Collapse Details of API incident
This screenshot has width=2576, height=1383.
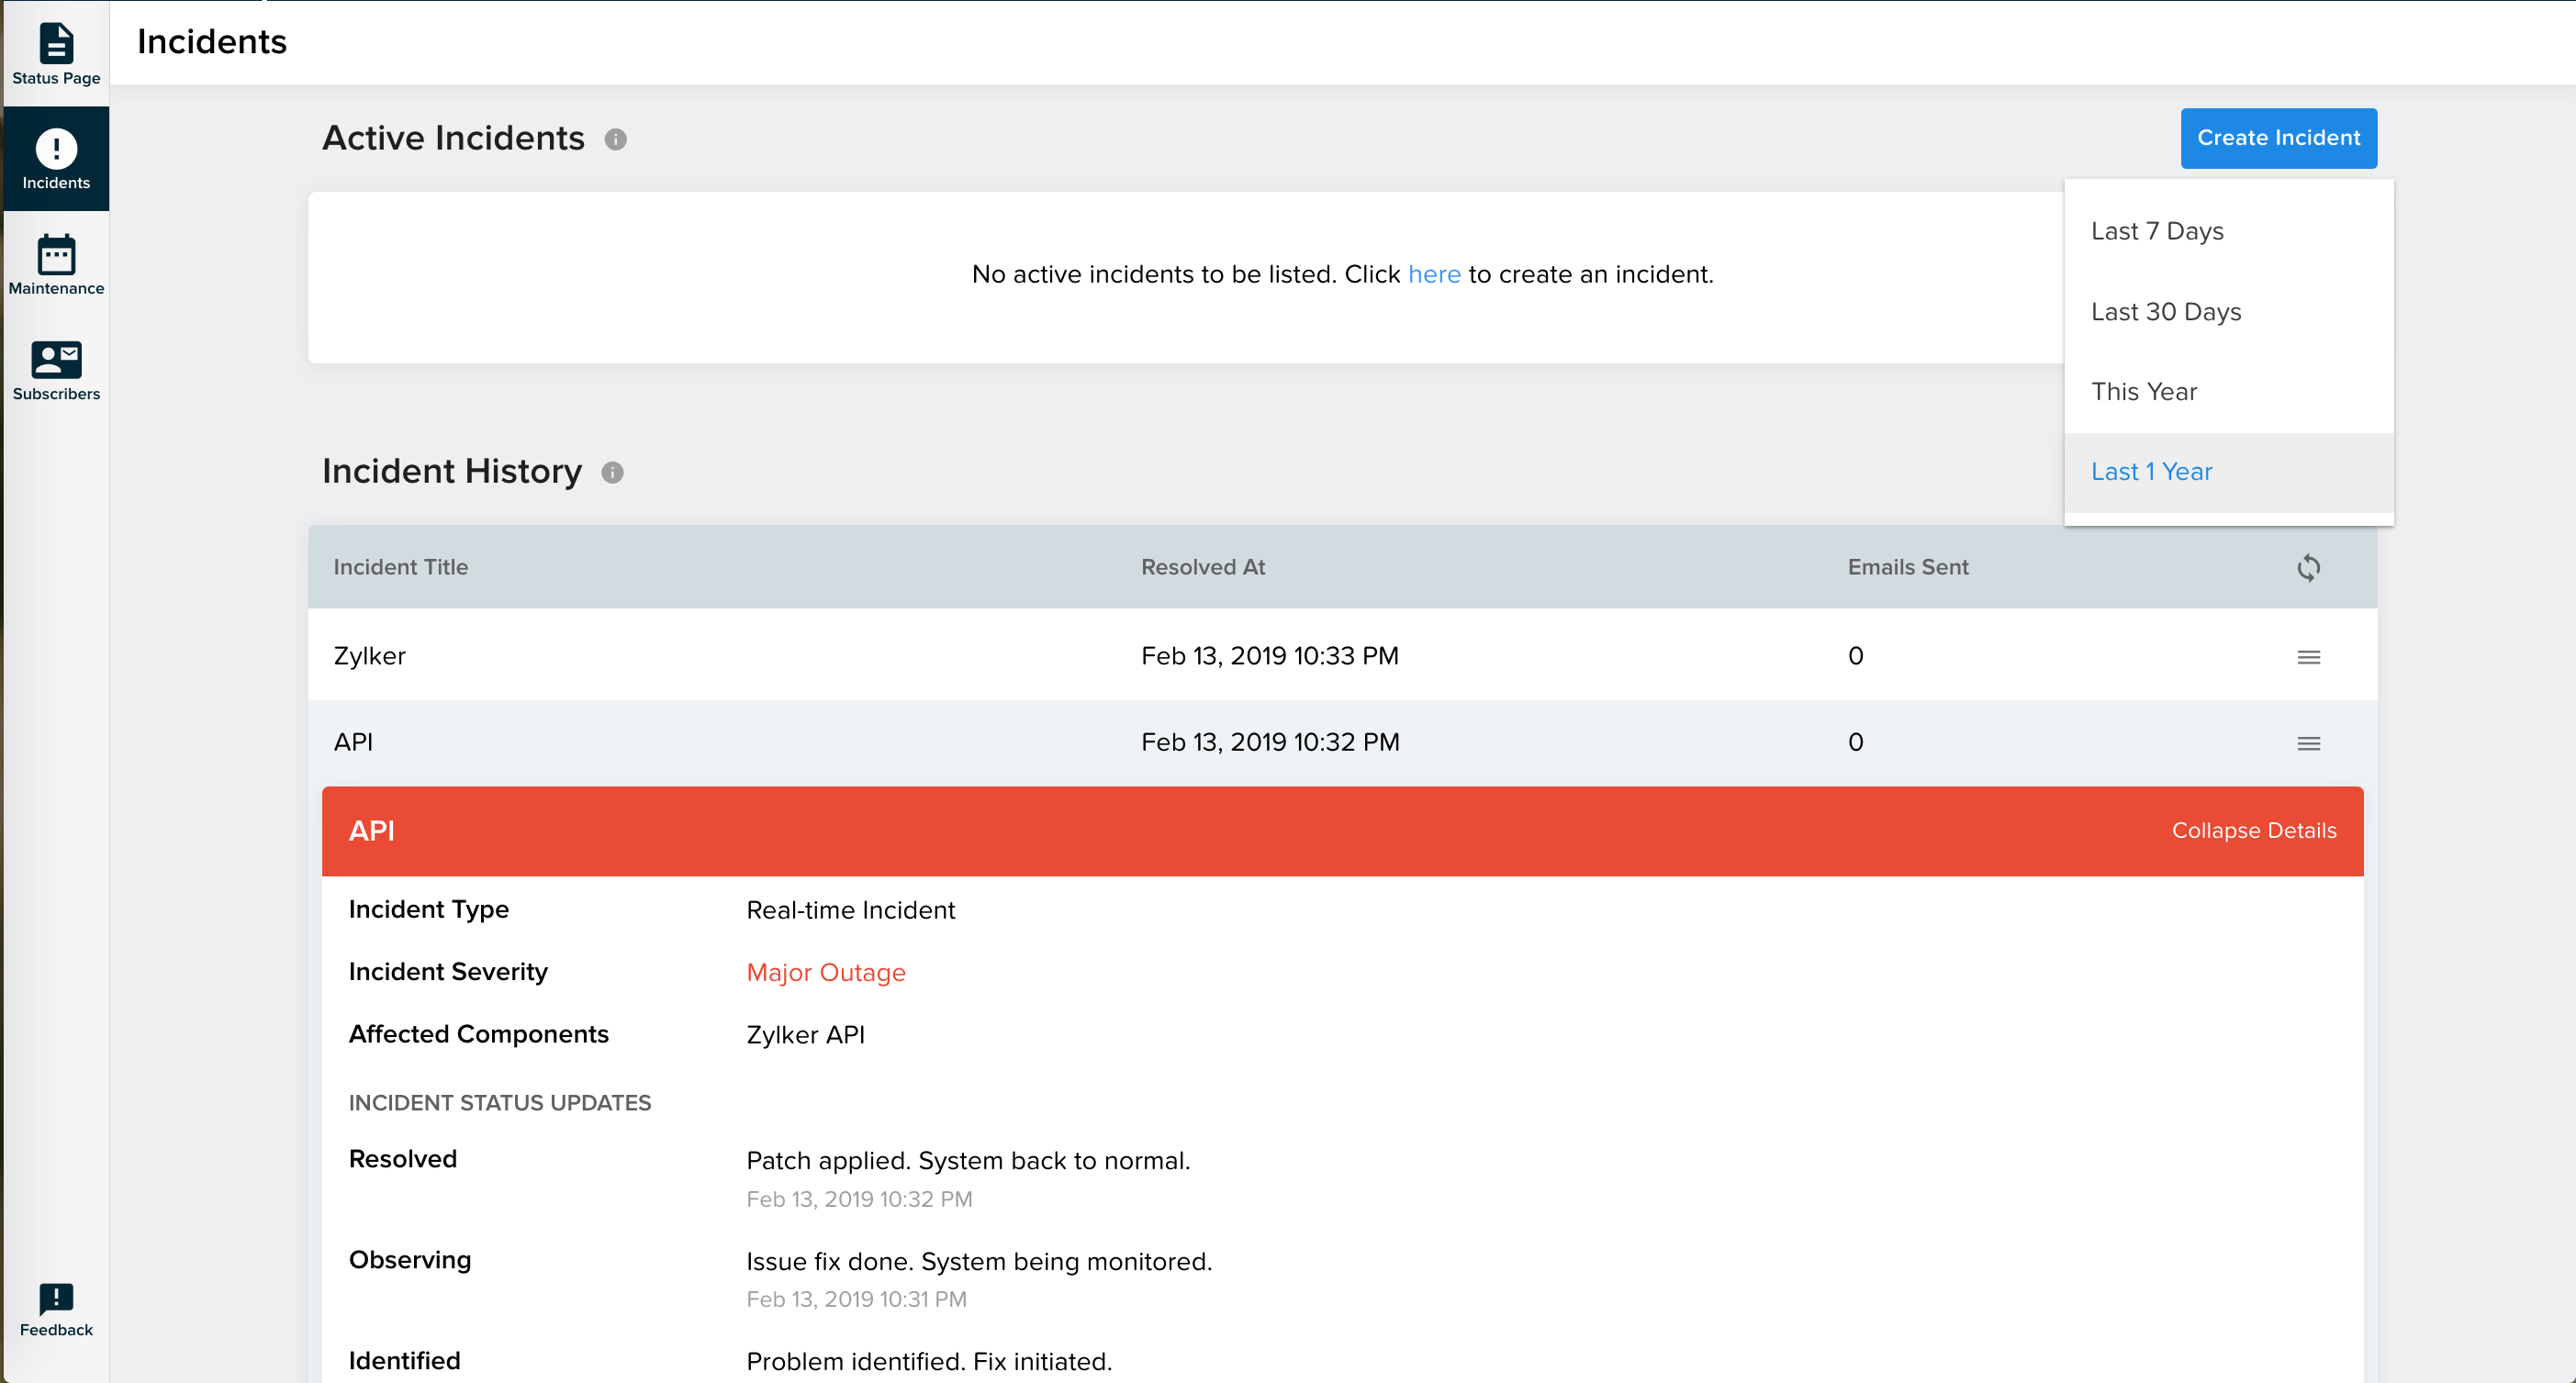pyautogui.click(x=2253, y=830)
